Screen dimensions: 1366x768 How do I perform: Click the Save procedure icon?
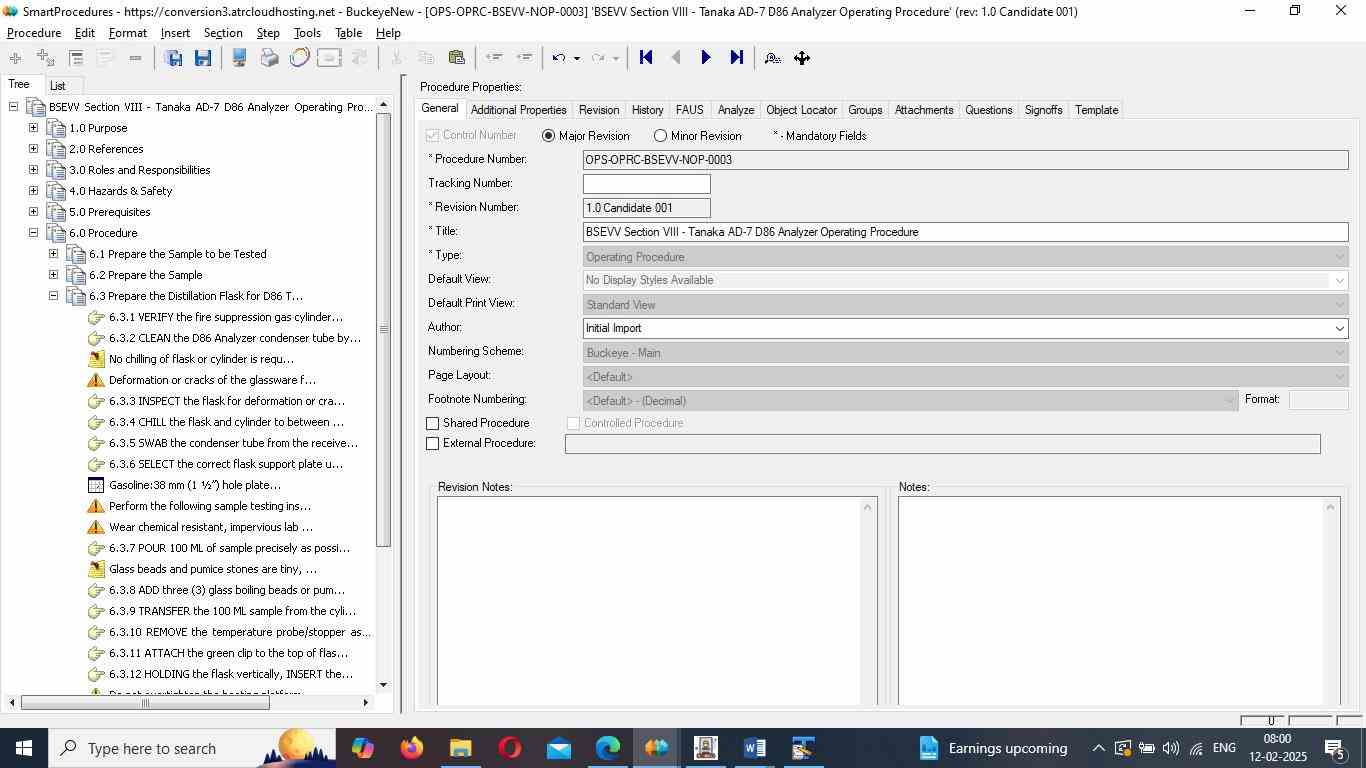click(203, 58)
